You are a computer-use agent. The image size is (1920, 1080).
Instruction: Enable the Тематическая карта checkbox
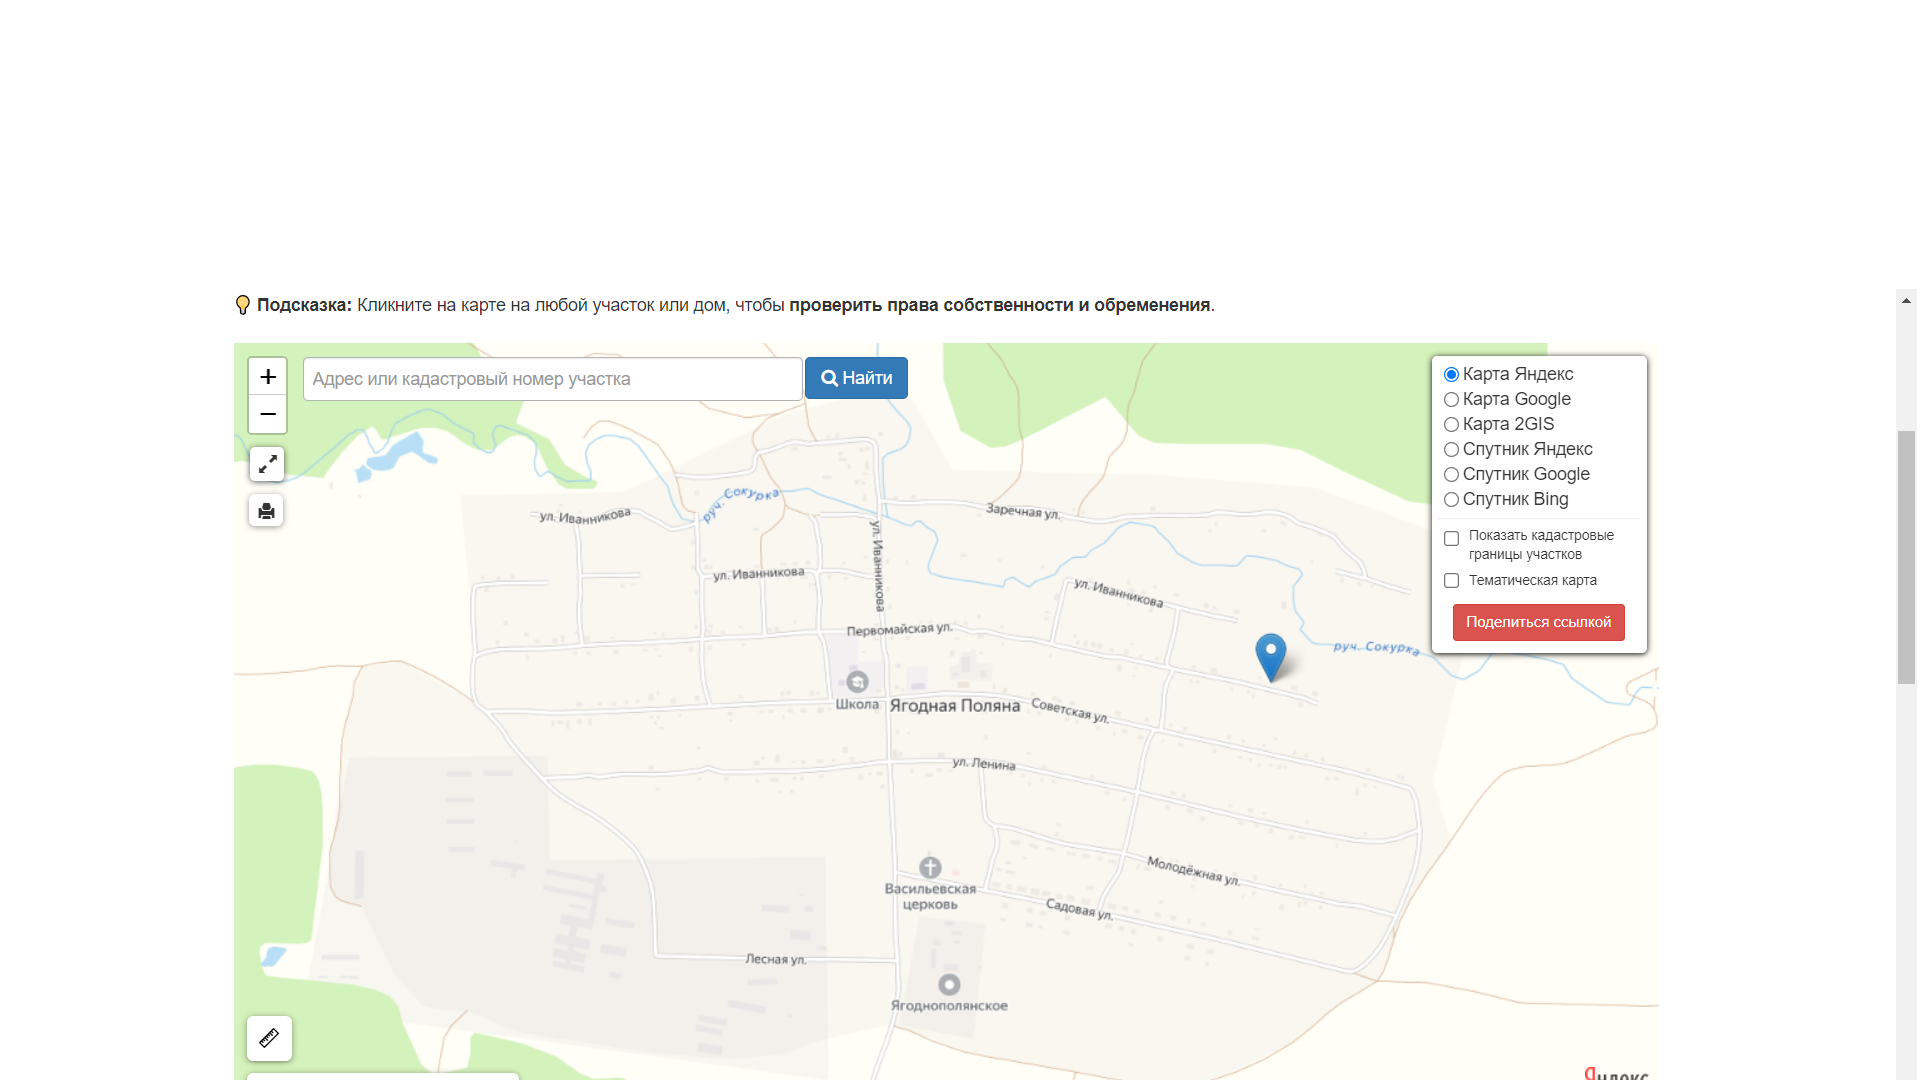pyautogui.click(x=1451, y=581)
